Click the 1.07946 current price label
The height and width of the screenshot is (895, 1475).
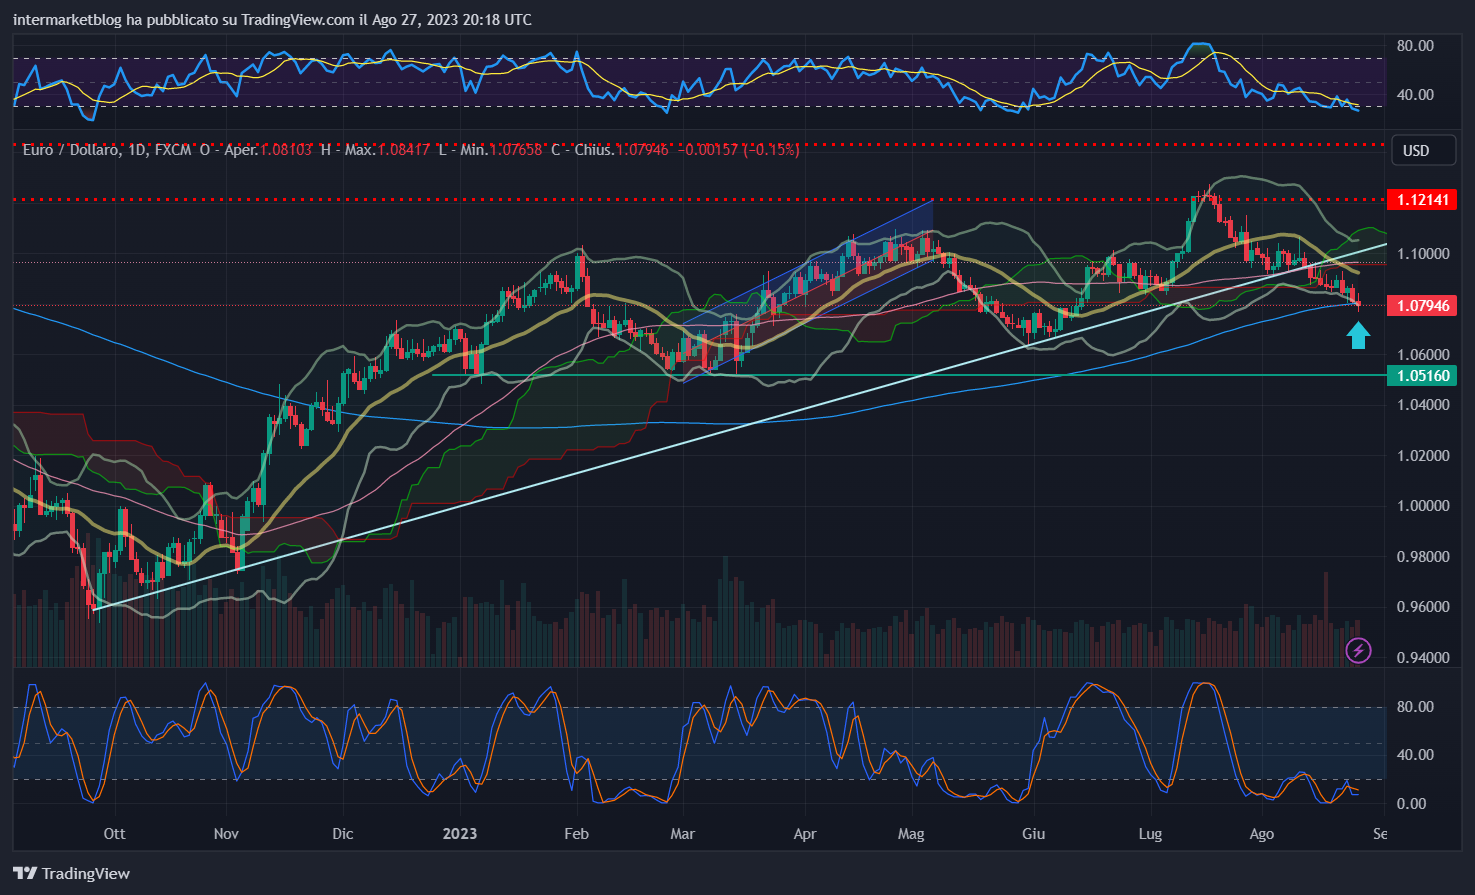pyautogui.click(x=1423, y=305)
